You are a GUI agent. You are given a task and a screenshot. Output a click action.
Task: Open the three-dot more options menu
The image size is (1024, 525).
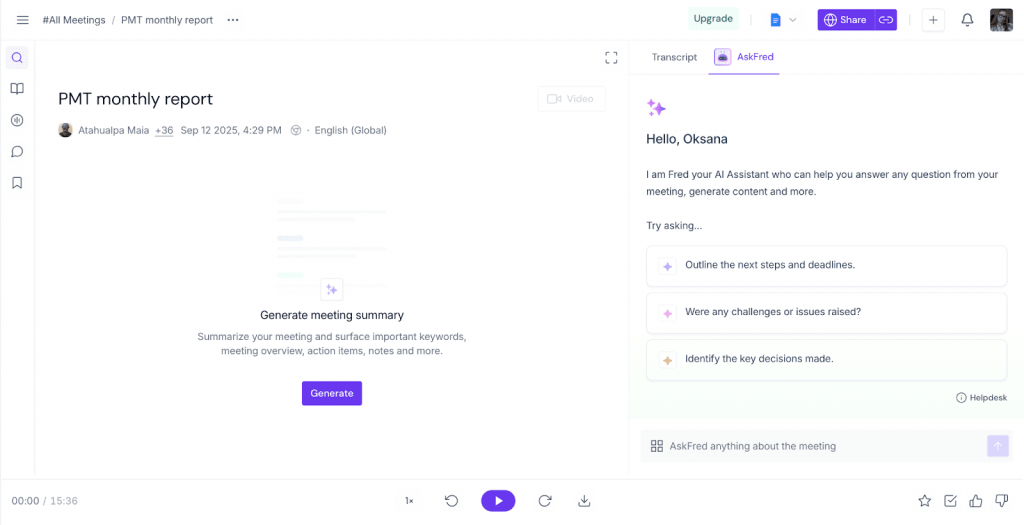pos(233,20)
